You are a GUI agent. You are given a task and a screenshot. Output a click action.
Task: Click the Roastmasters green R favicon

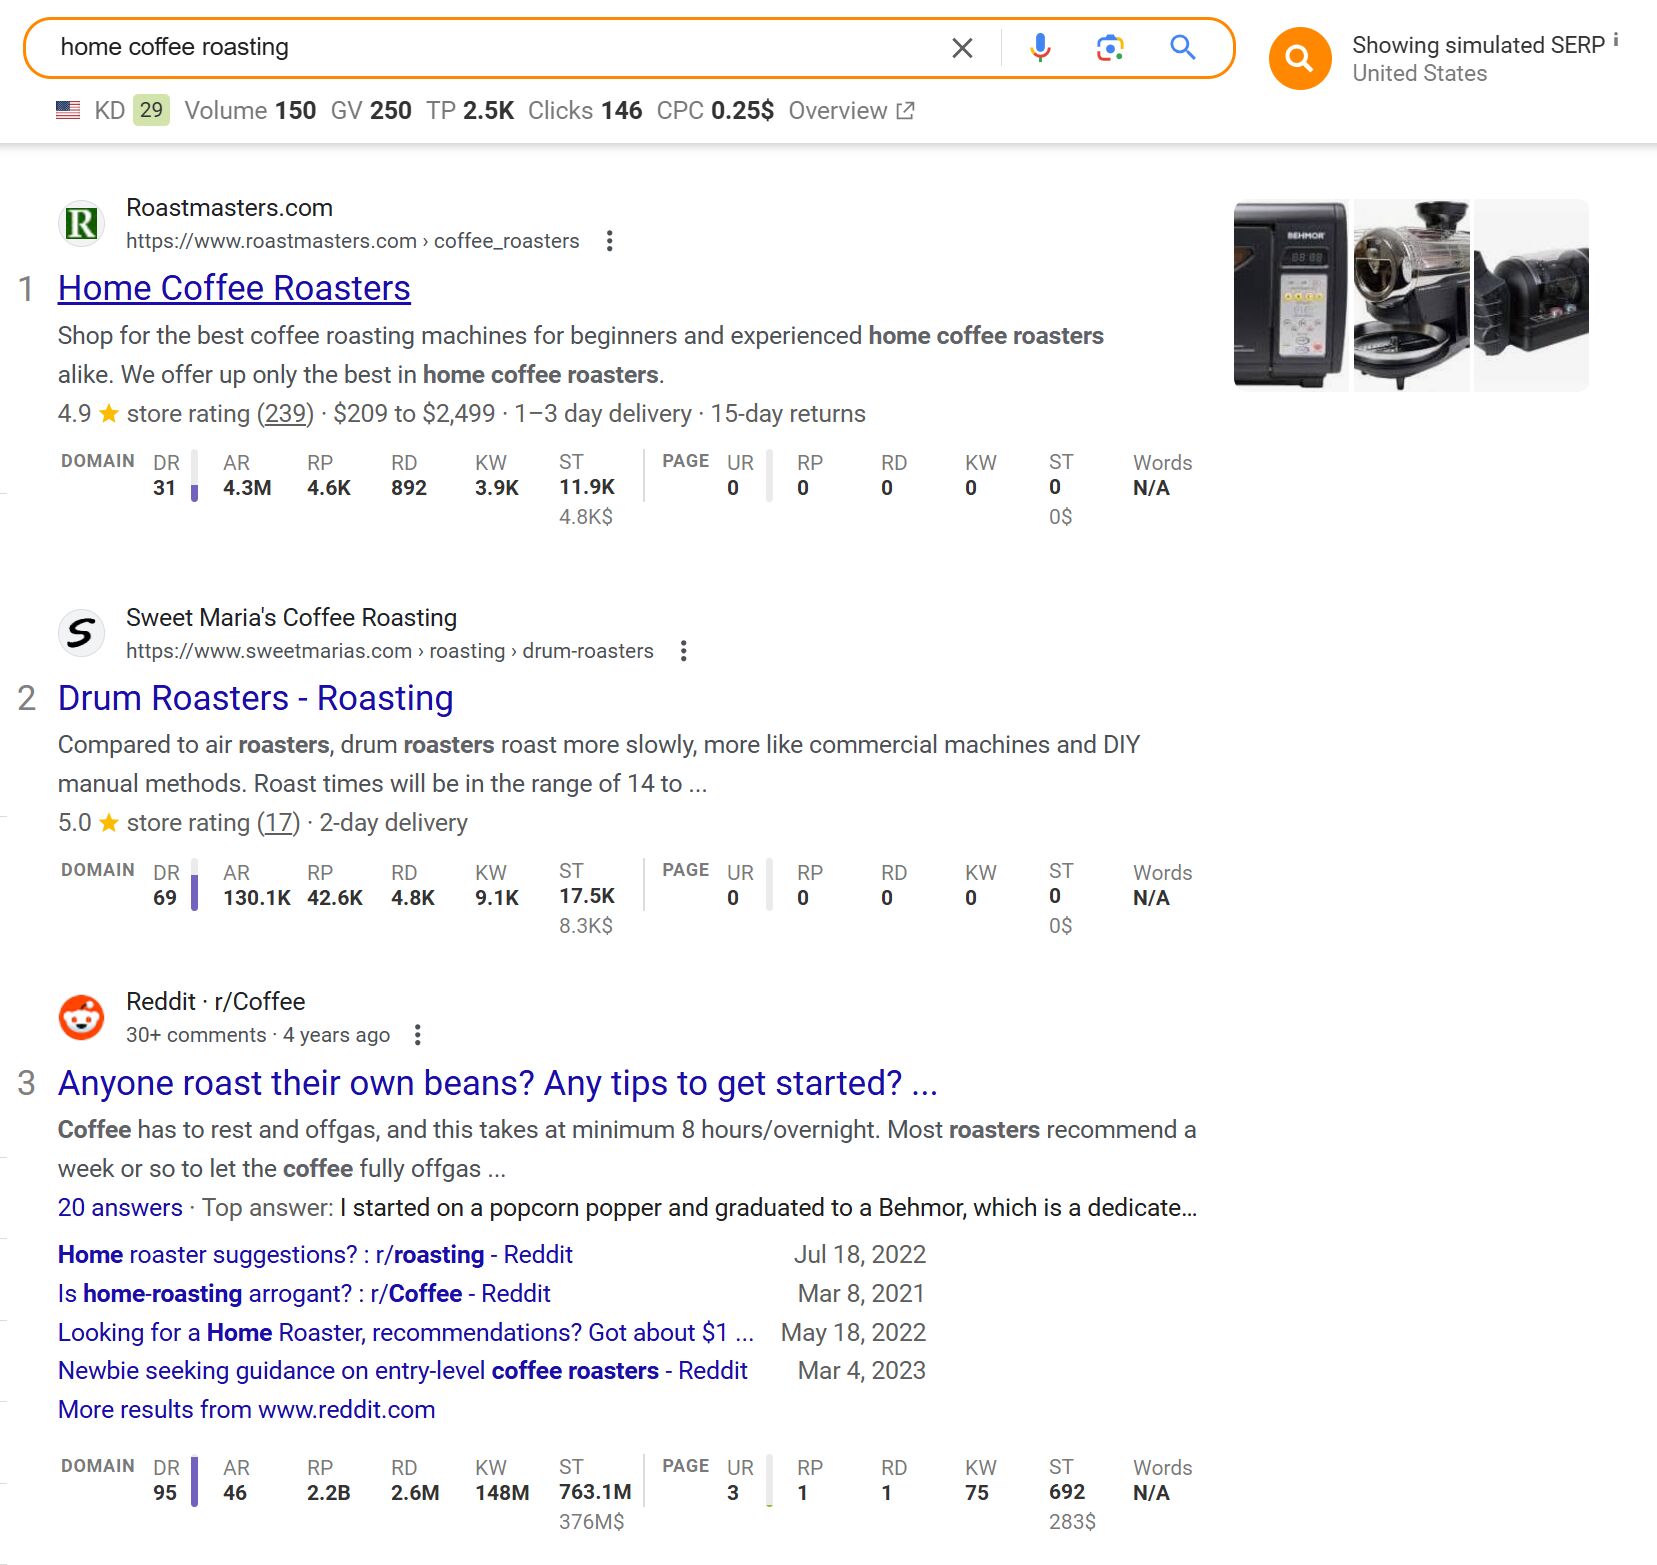tap(81, 223)
